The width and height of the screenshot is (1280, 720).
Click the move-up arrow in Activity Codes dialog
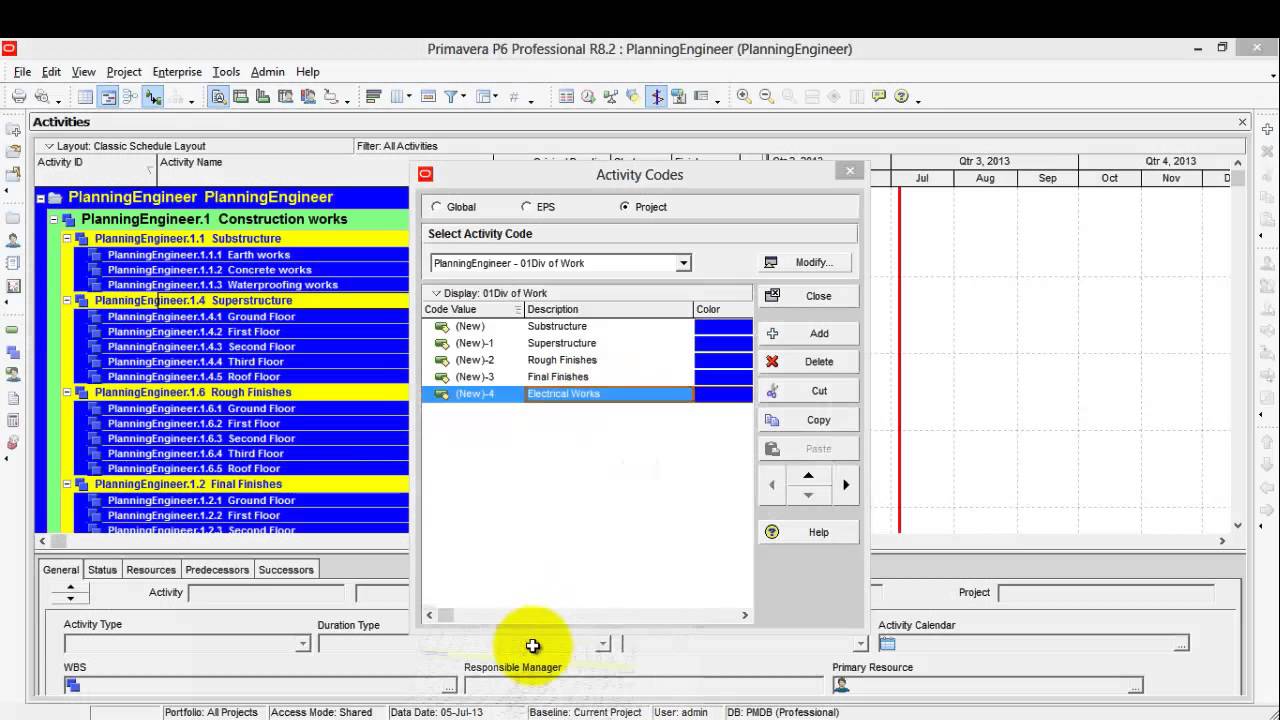point(808,475)
